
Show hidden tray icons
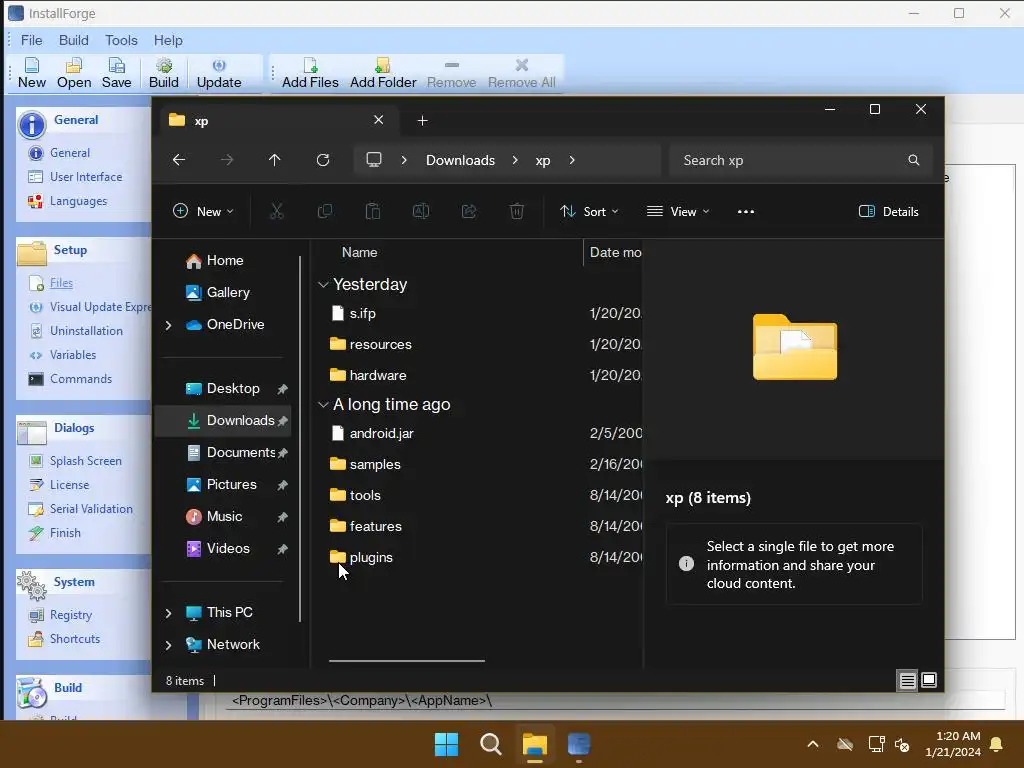point(813,744)
